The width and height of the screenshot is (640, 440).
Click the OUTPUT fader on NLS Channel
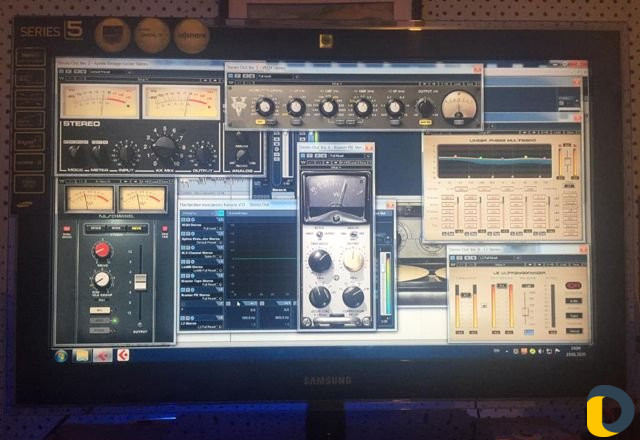pos(140,282)
